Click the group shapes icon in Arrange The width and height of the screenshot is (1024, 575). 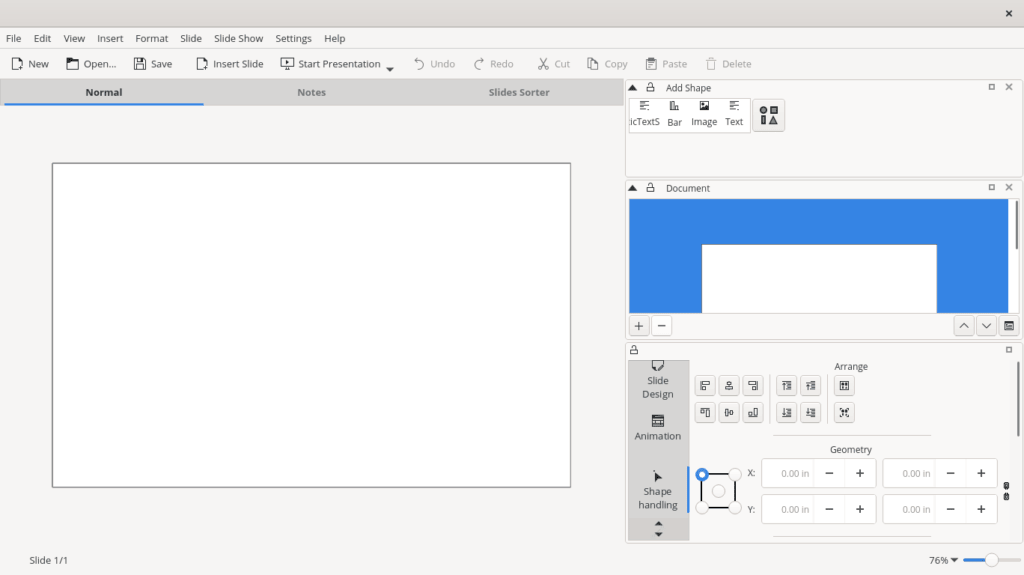tap(844, 386)
